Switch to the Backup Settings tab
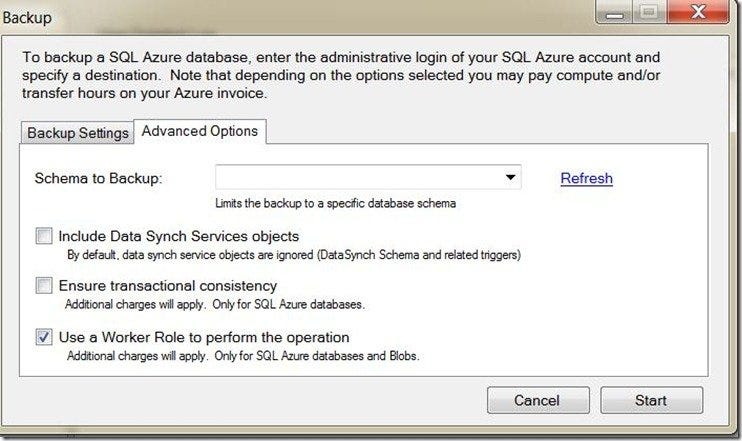The image size is (742, 441). [x=78, y=133]
